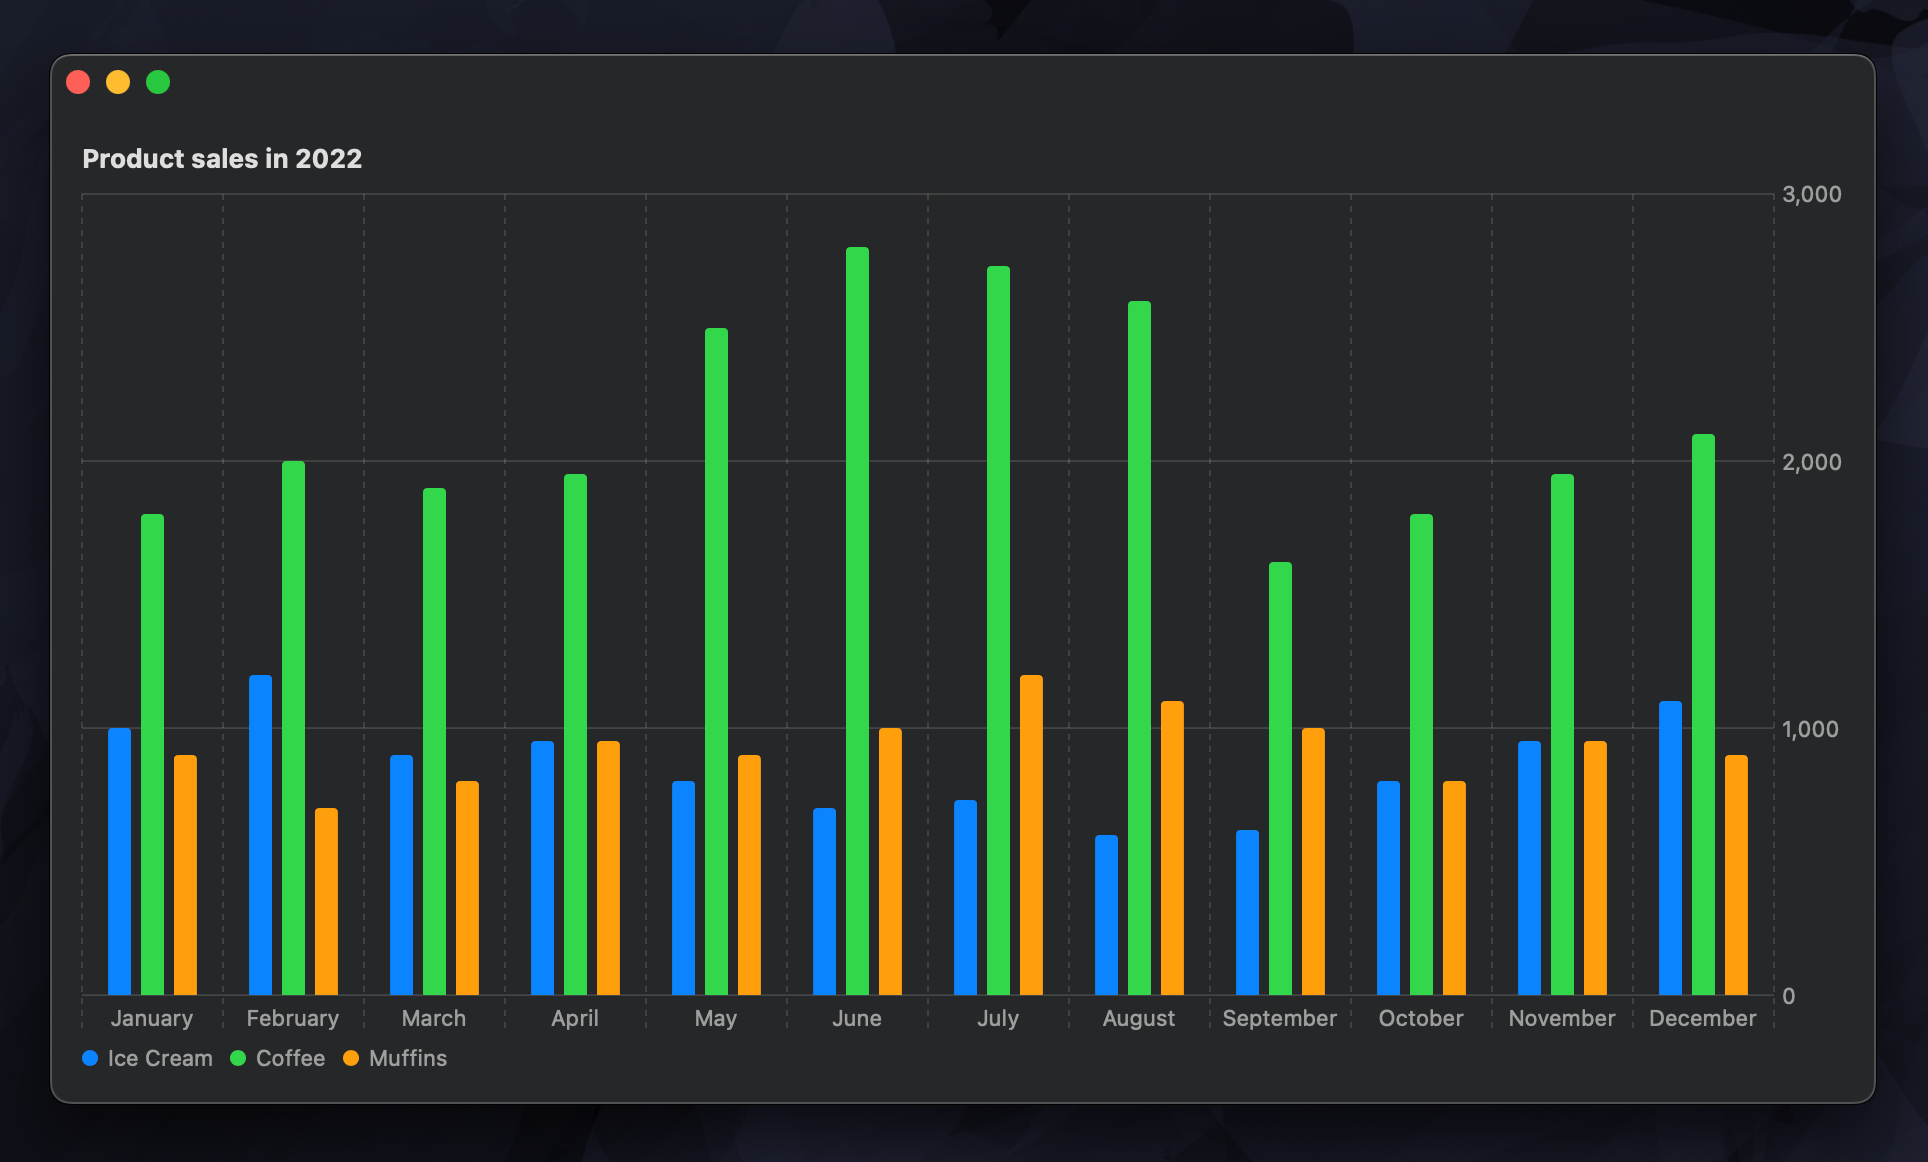
Task: Click the green Coffee legend dot
Action: [237, 1057]
